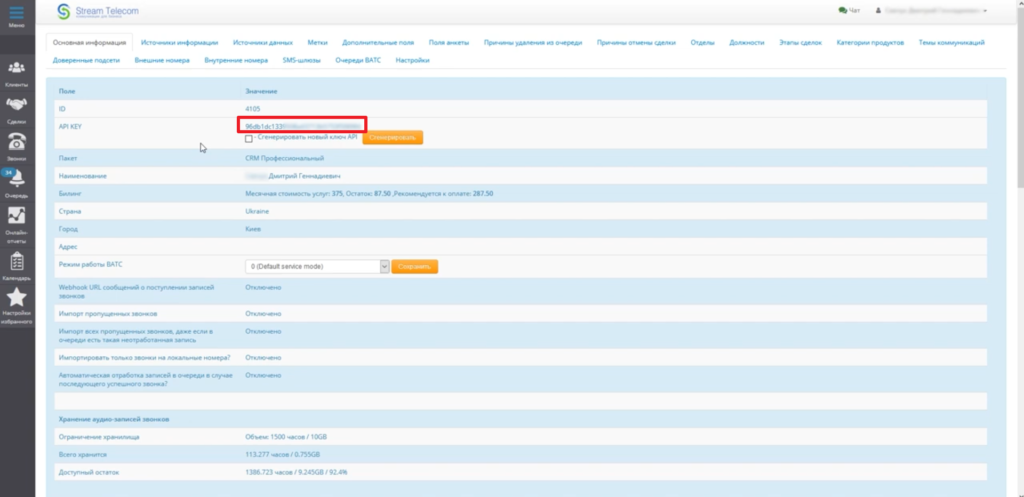
Task: Click the page vertical scrollbar
Action: (1017, 250)
